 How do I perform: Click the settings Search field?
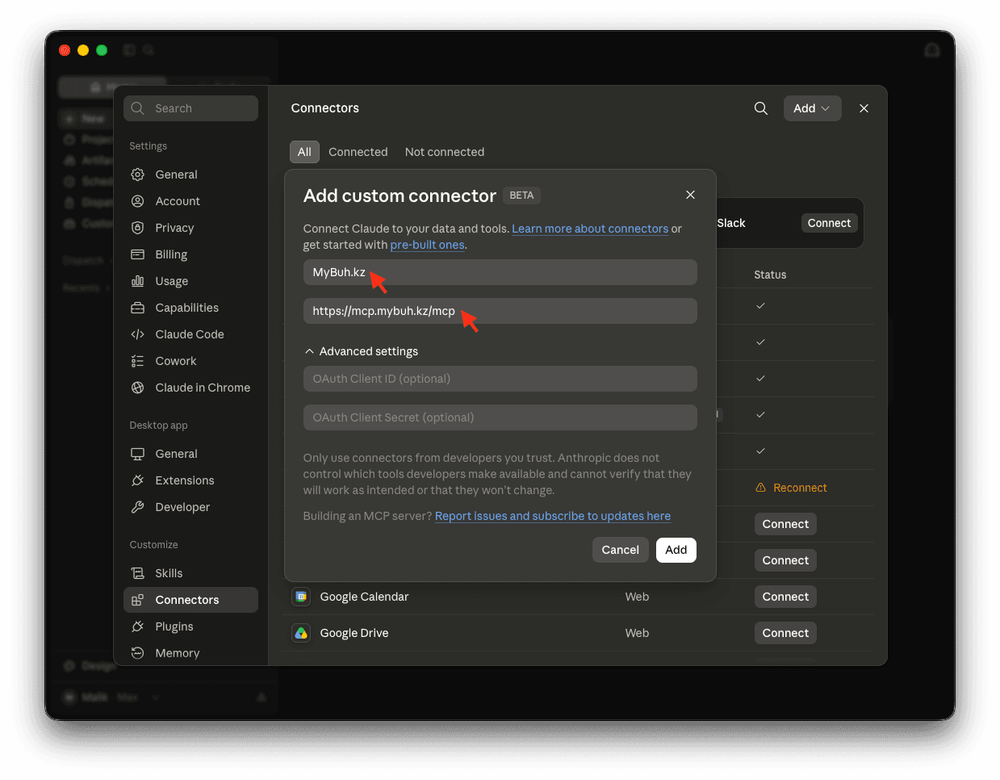tap(191, 108)
